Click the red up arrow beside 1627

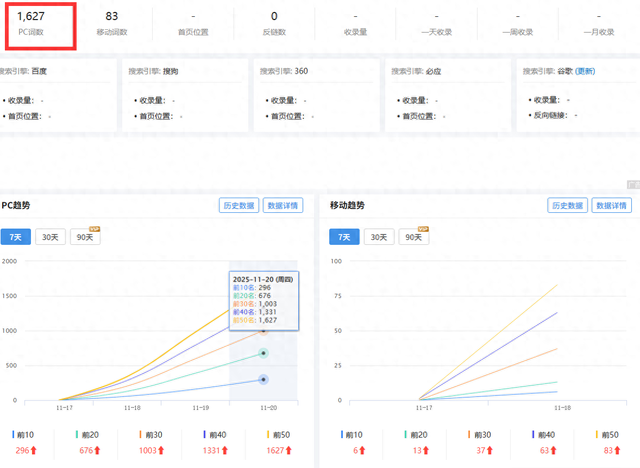point(289,450)
